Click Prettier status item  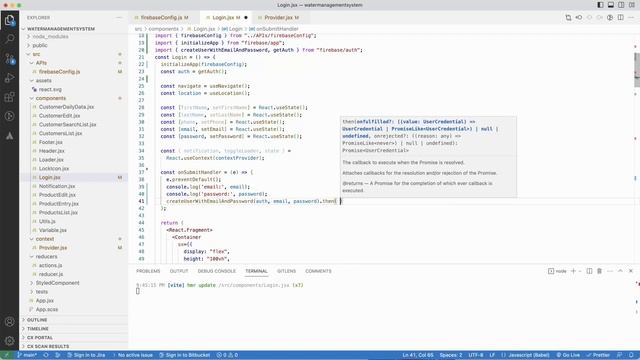click(x=598, y=355)
